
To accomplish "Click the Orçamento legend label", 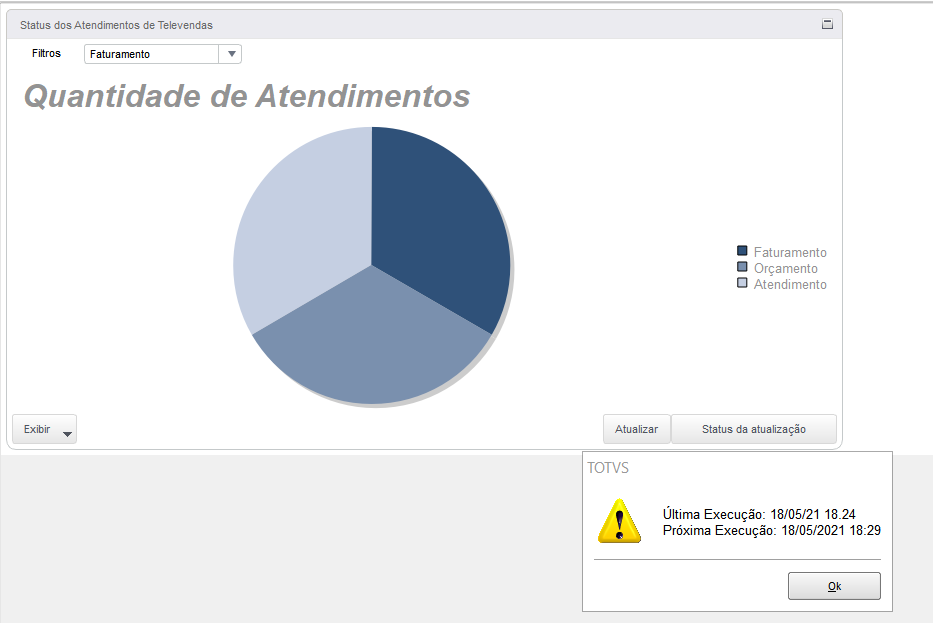I will coord(785,268).
